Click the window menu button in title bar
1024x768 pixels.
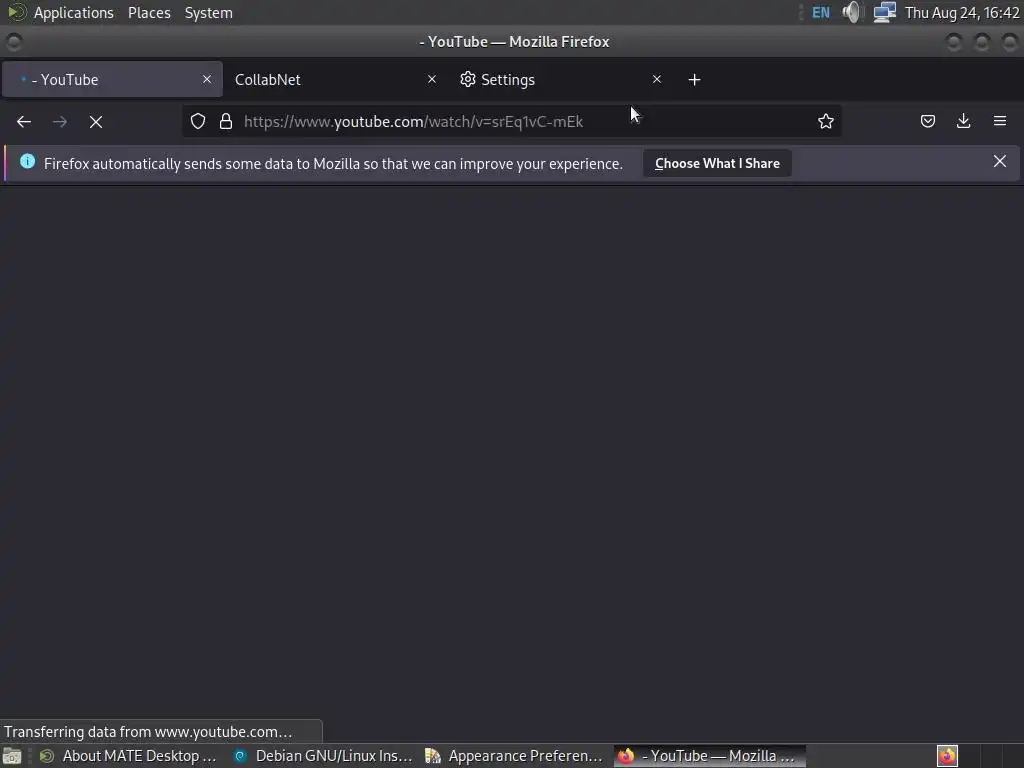point(14,42)
